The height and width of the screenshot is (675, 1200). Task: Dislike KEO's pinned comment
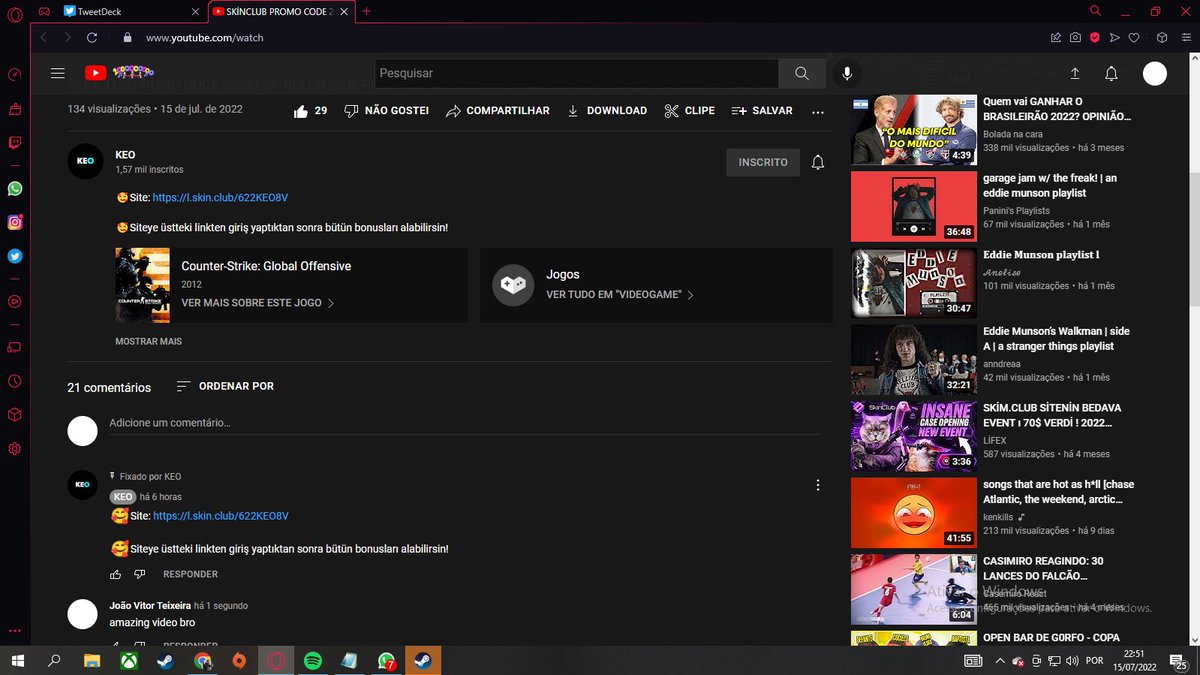point(140,574)
